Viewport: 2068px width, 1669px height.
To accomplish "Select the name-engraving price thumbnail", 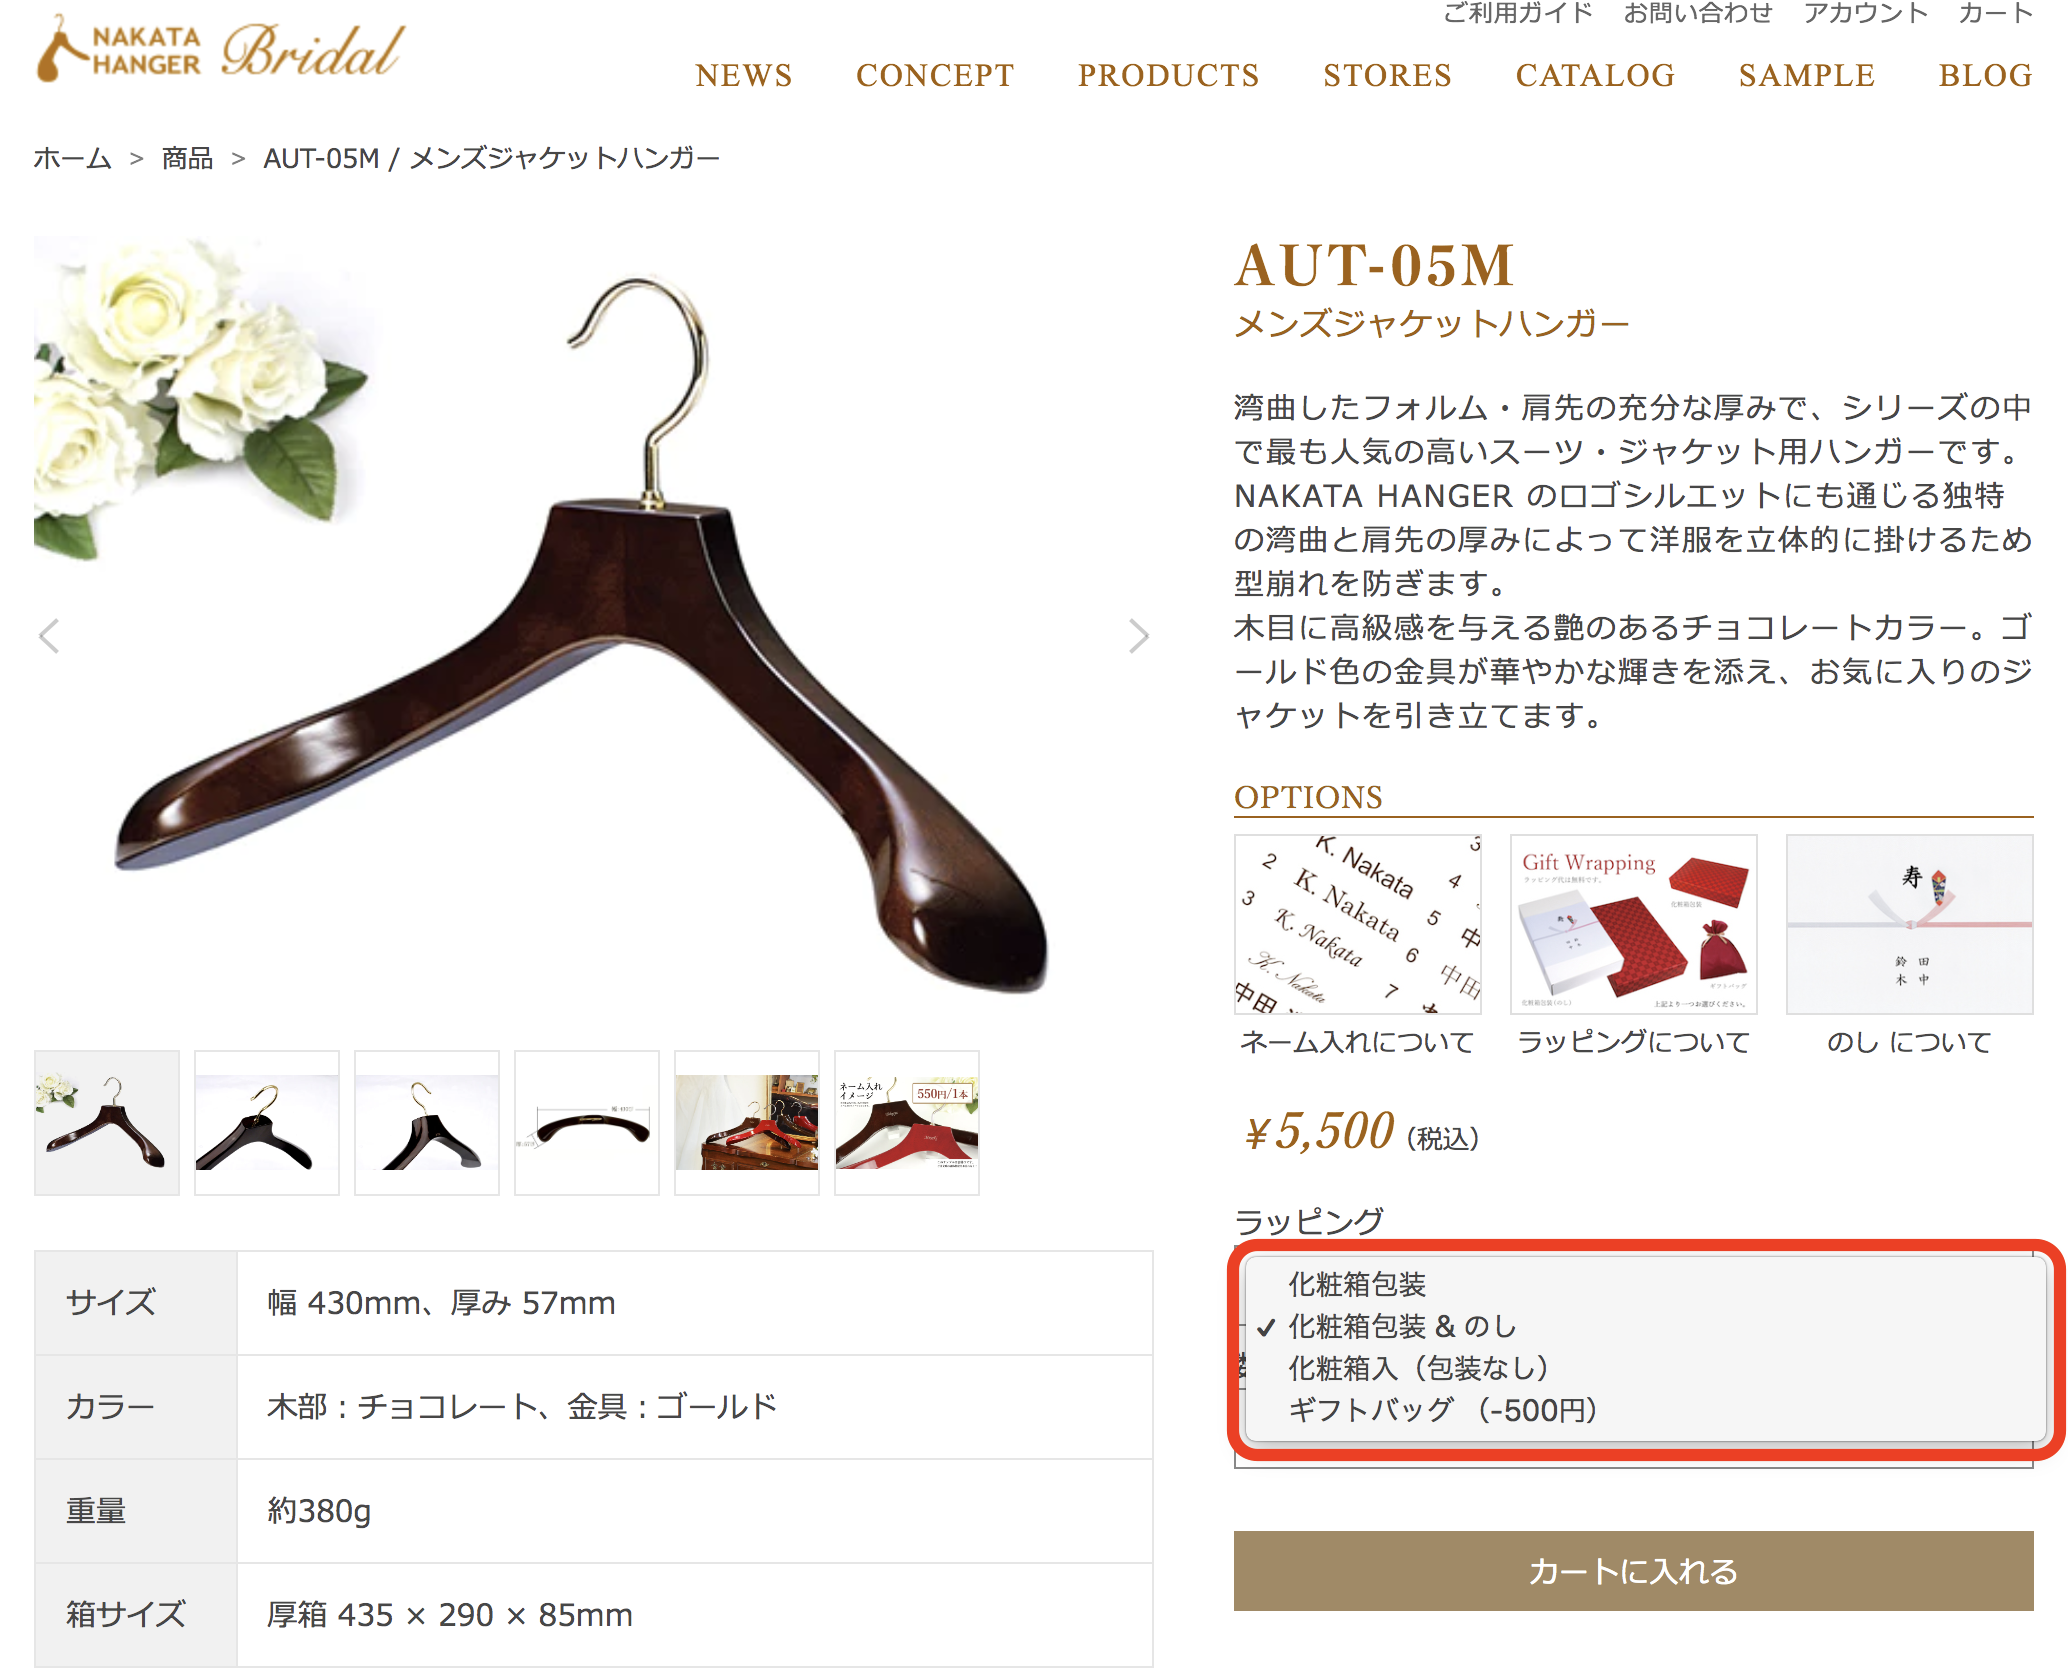I will 907,1122.
